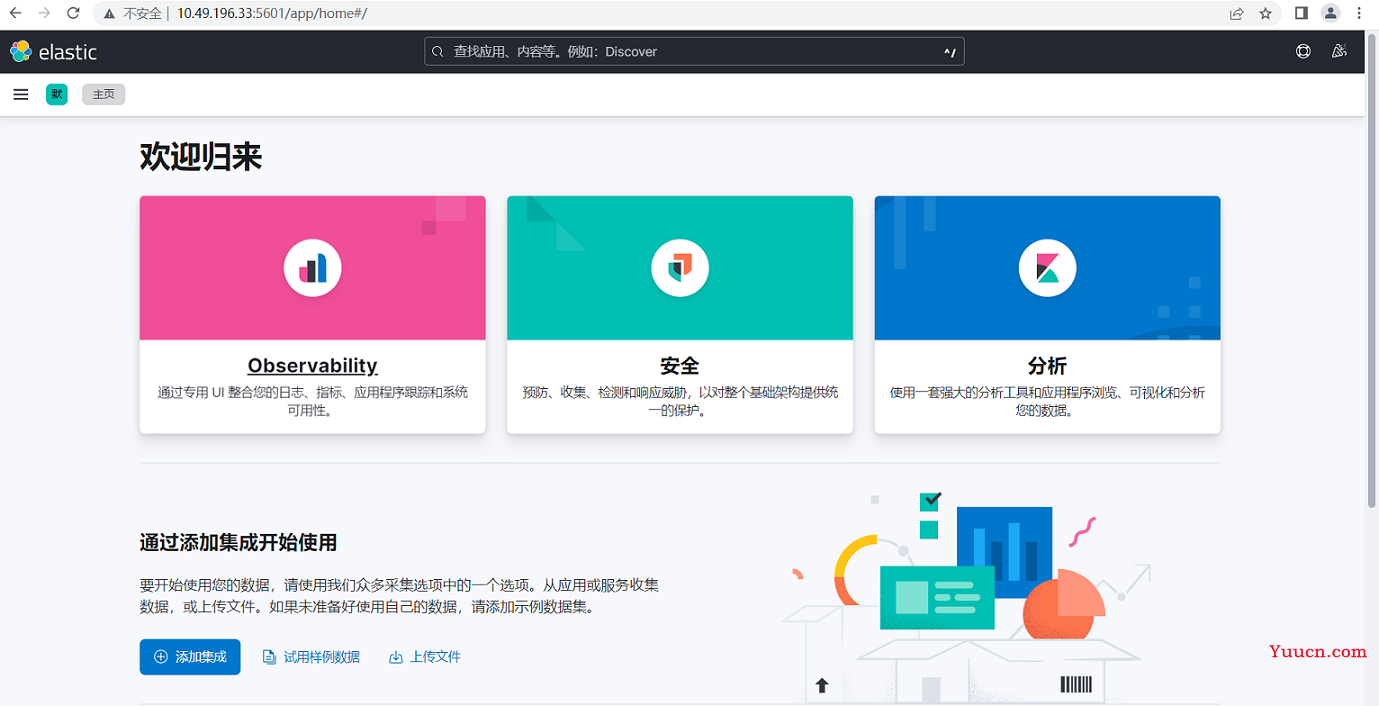Click the 主页 breadcrumb
Viewport: 1379px width, 706px height.
click(103, 95)
